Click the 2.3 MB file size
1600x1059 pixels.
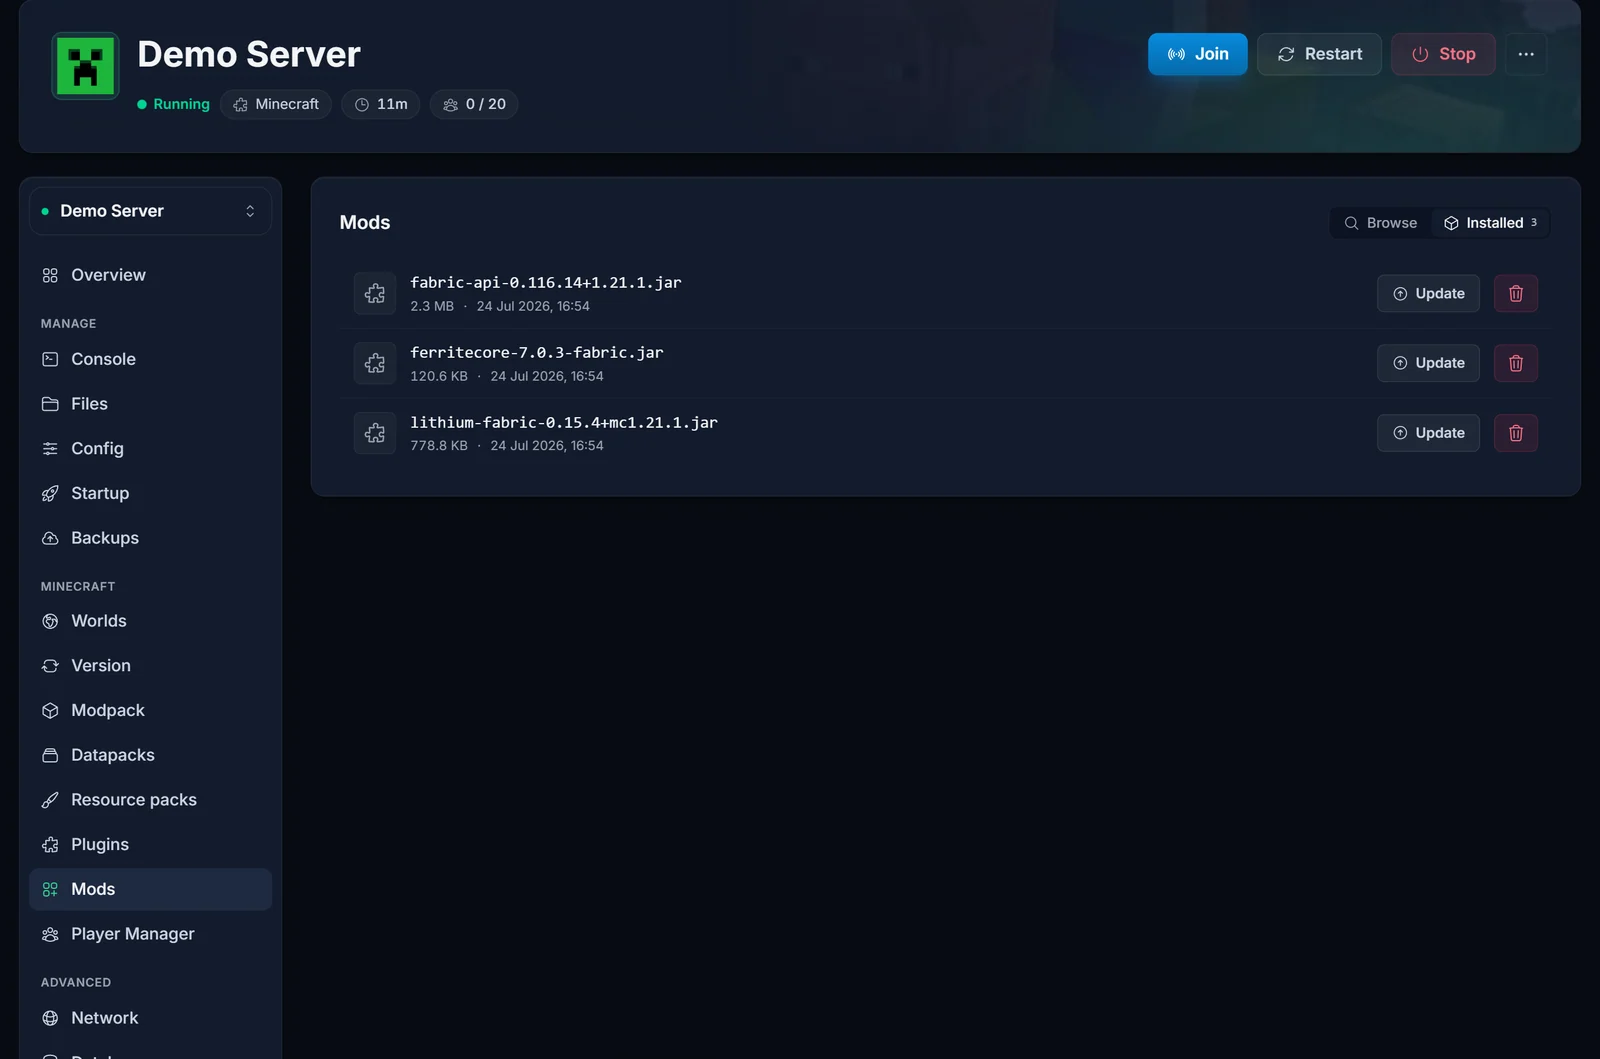coord(432,306)
